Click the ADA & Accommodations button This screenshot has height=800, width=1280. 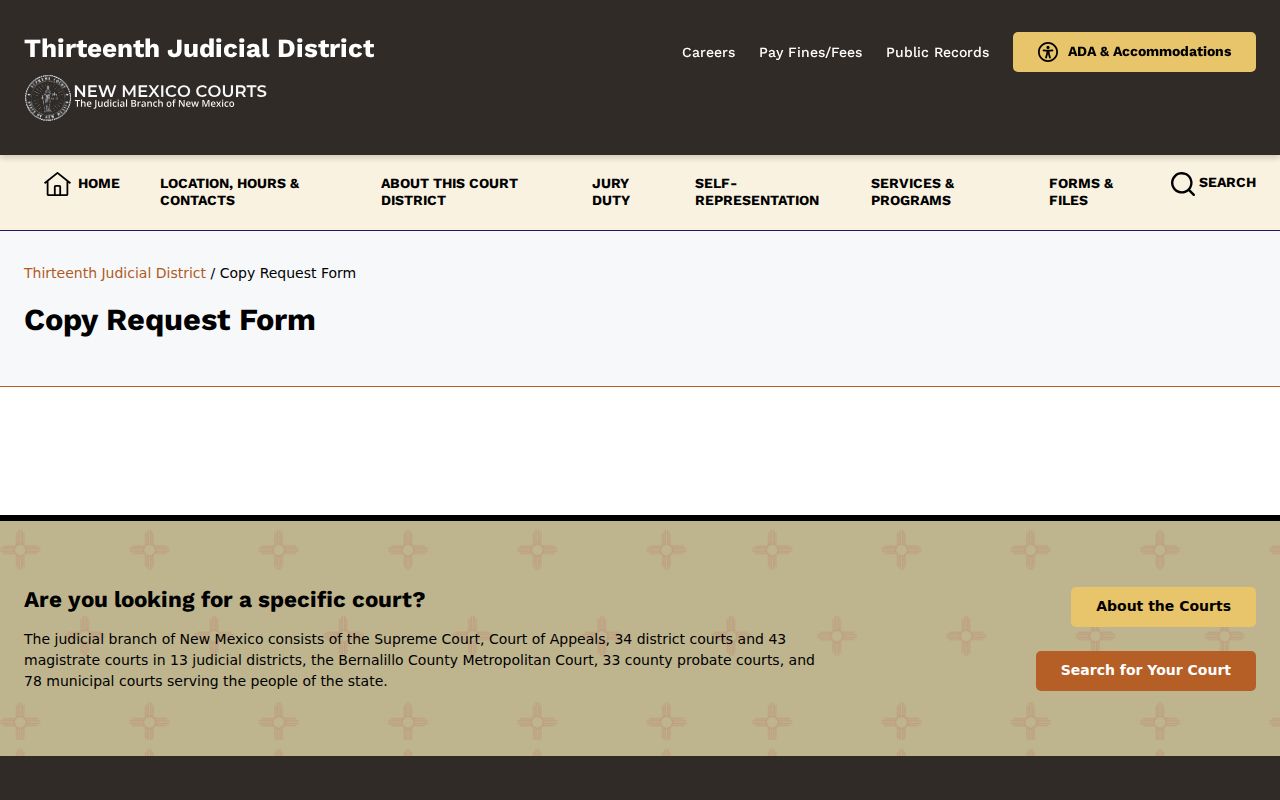[1134, 52]
